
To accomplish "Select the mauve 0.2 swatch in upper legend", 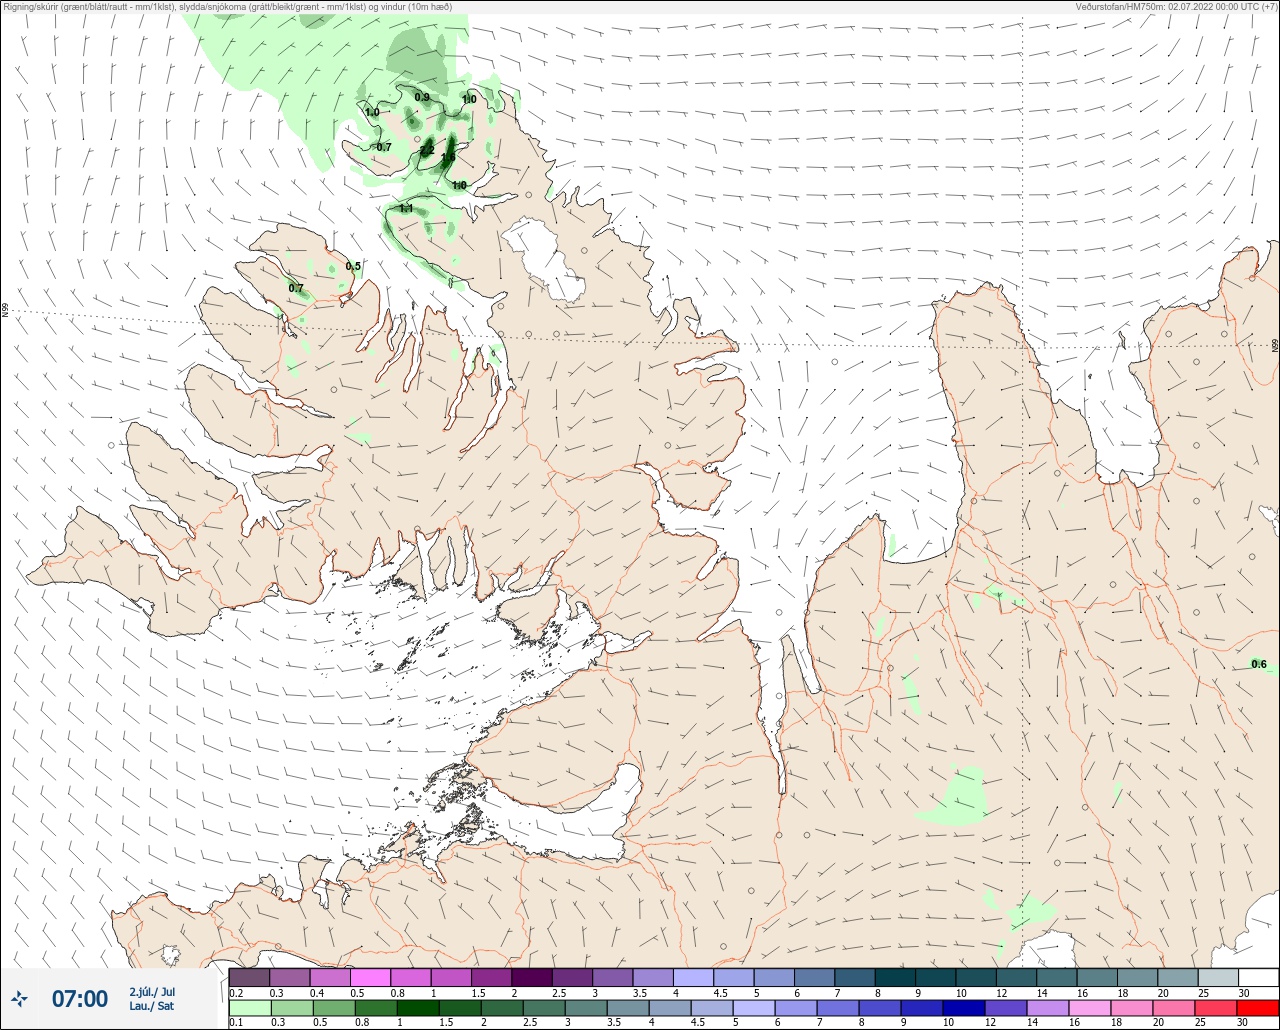I will tap(249, 977).
